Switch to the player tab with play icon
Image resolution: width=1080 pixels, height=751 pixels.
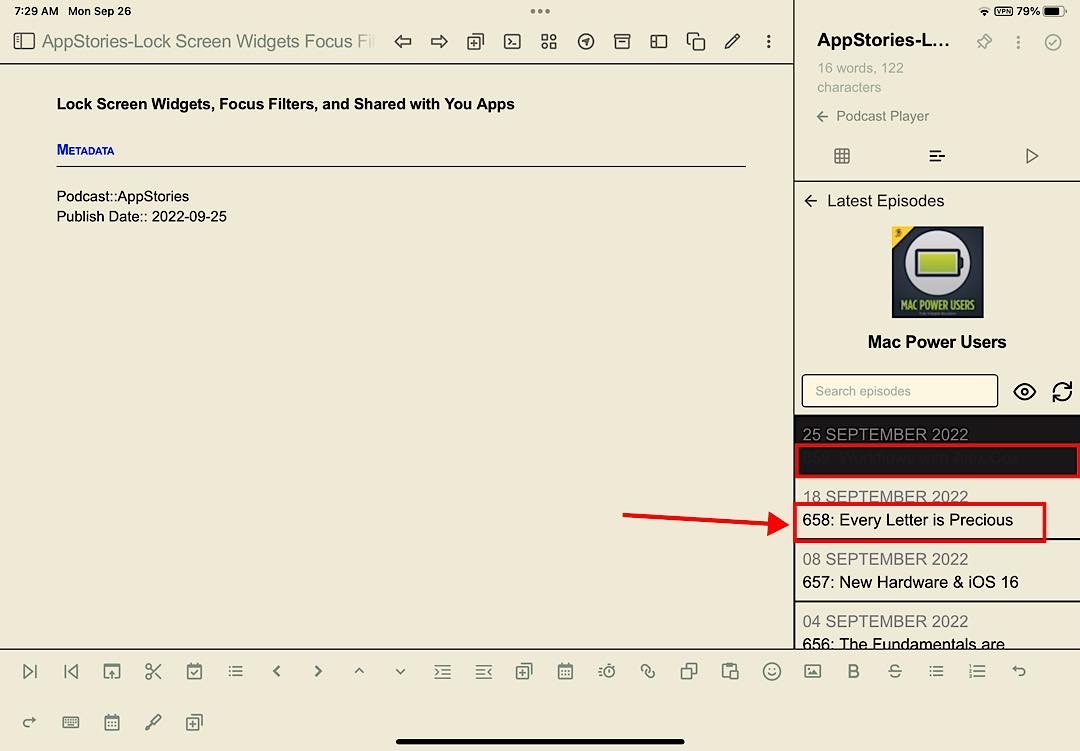pos(1031,156)
